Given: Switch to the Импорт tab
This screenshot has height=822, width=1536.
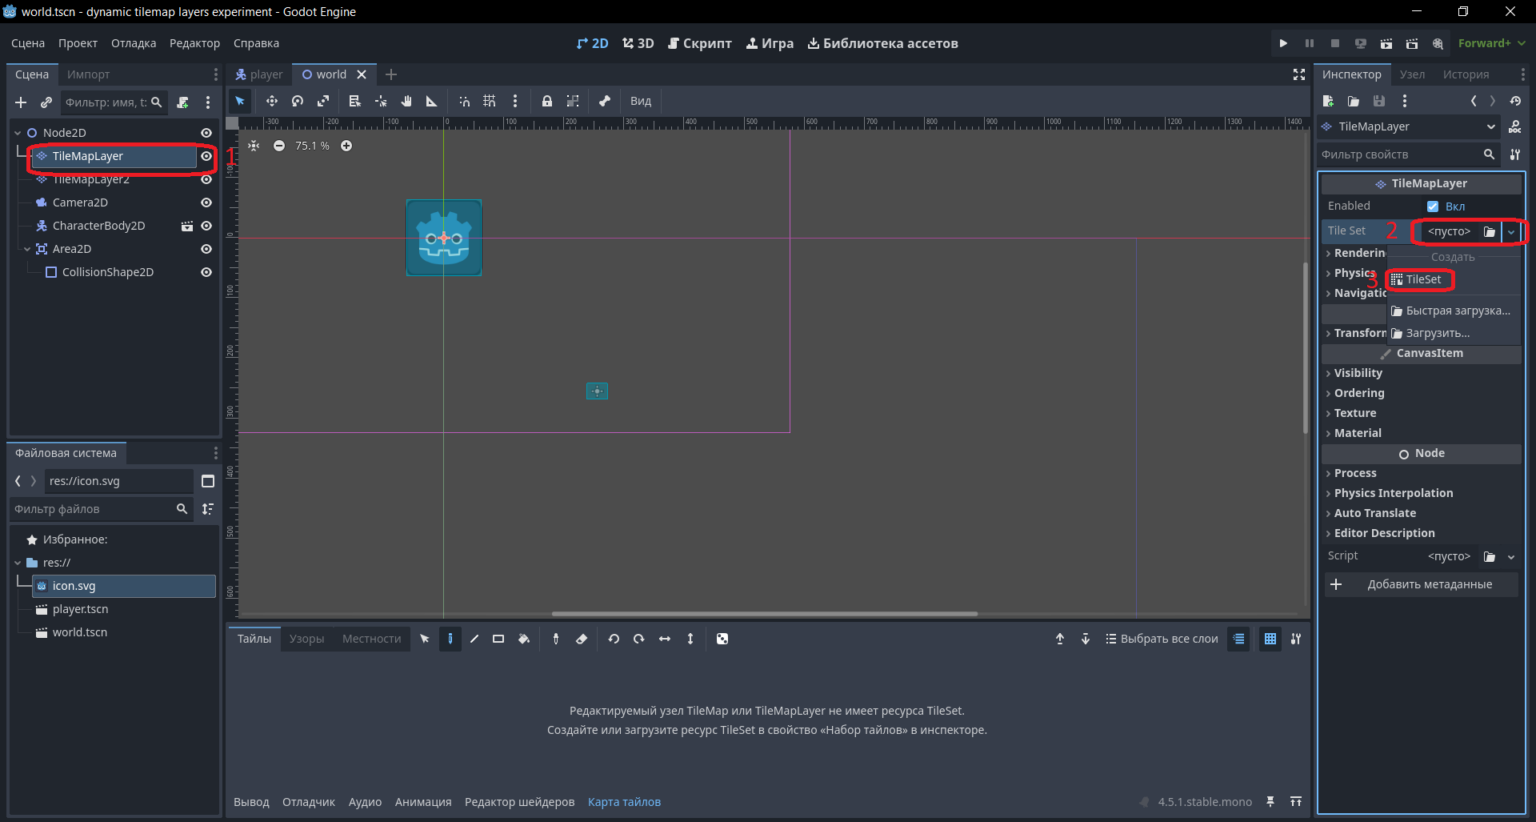Looking at the screenshot, I should pyautogui.click(x=88, y=74).
